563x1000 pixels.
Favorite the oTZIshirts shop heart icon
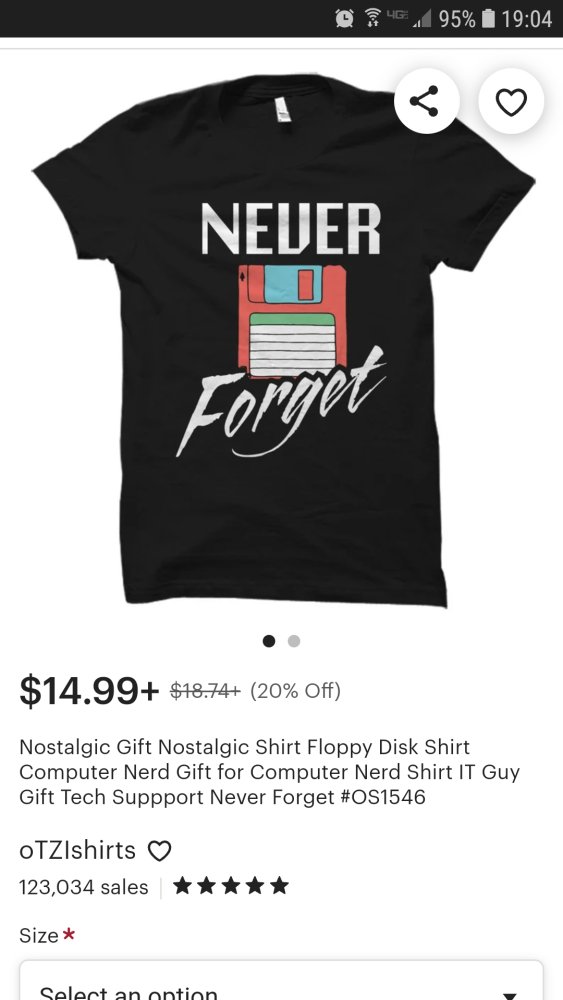(x=159, y=851)
